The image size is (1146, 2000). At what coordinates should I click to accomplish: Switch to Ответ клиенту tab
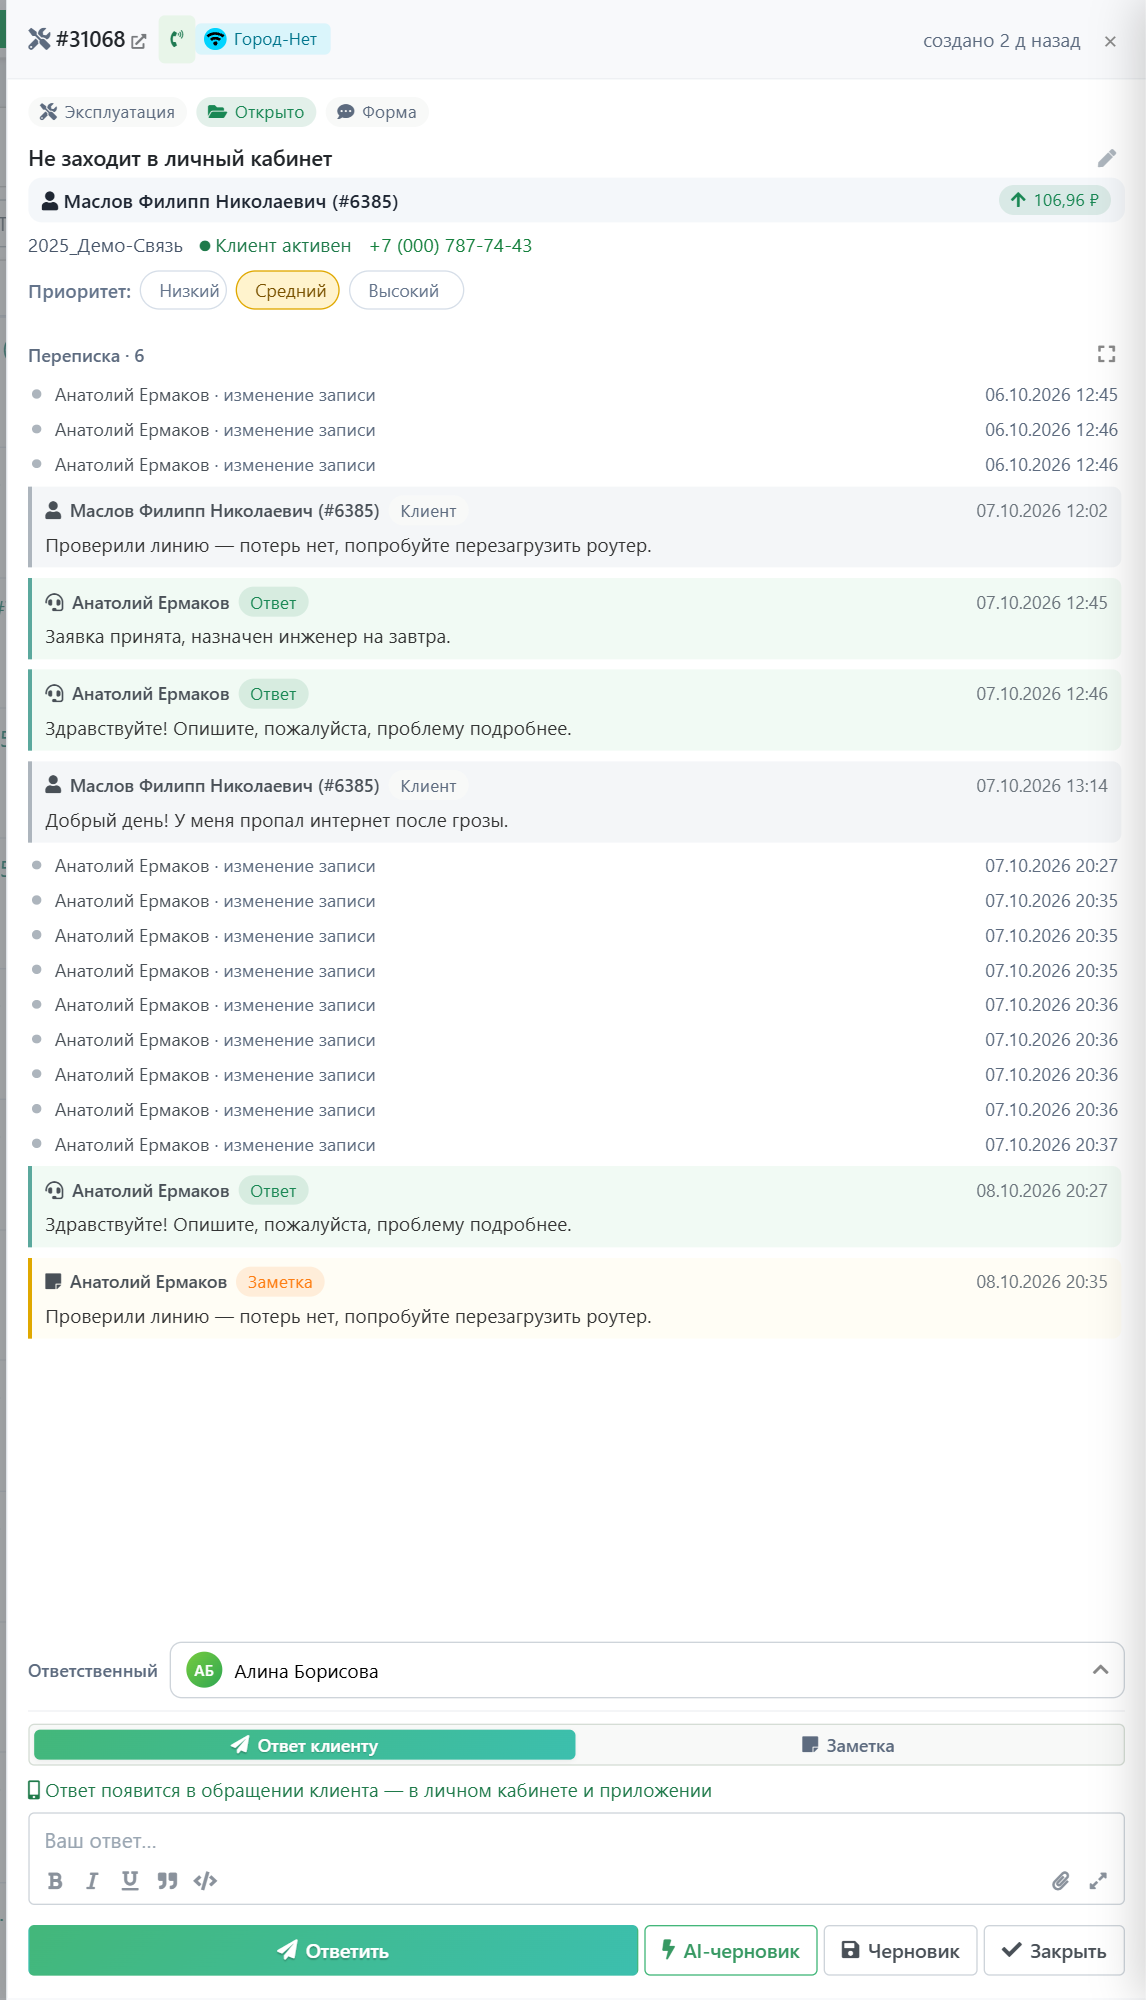click(x=305, y=1746)
